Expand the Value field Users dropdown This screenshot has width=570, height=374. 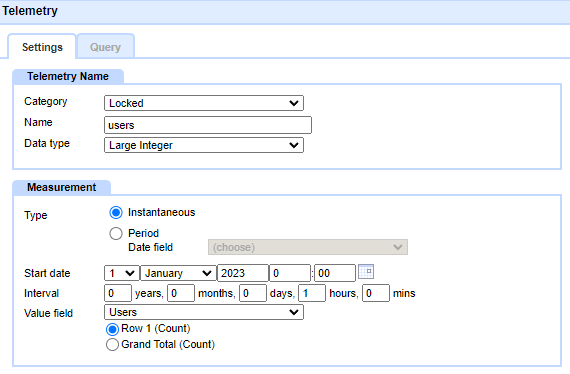pyautogui.click(x=204, y=312)
